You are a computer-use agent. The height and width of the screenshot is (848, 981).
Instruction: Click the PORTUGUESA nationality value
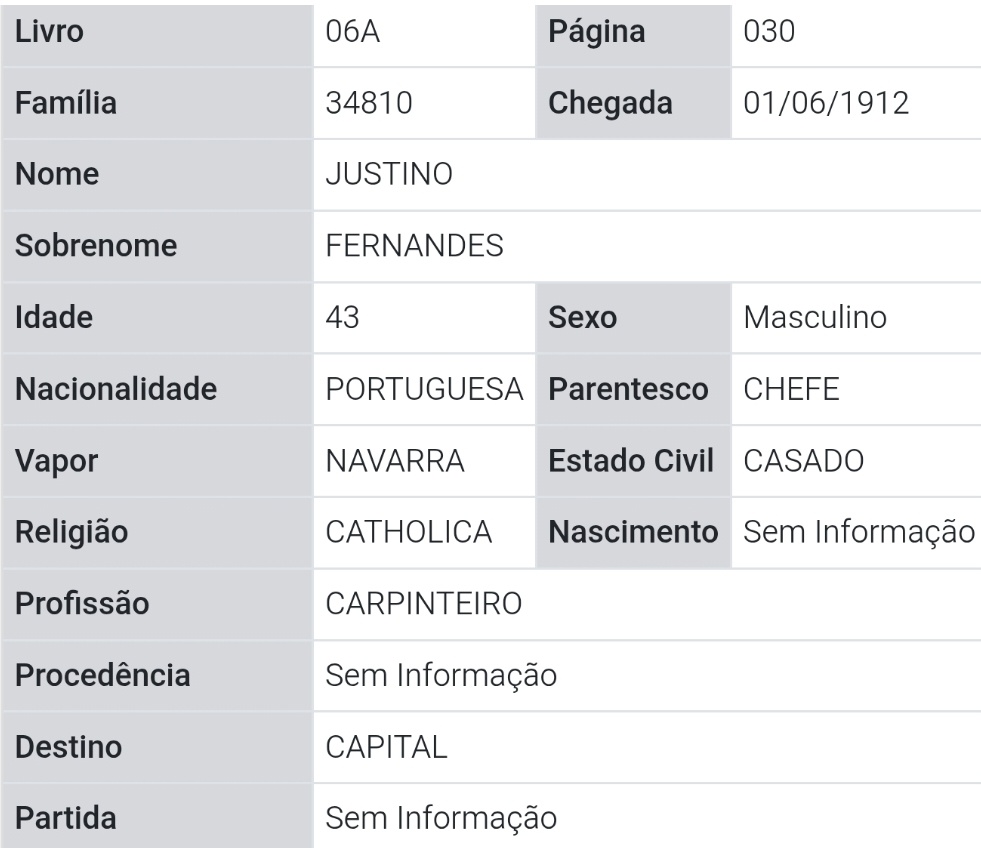point(425,389)
